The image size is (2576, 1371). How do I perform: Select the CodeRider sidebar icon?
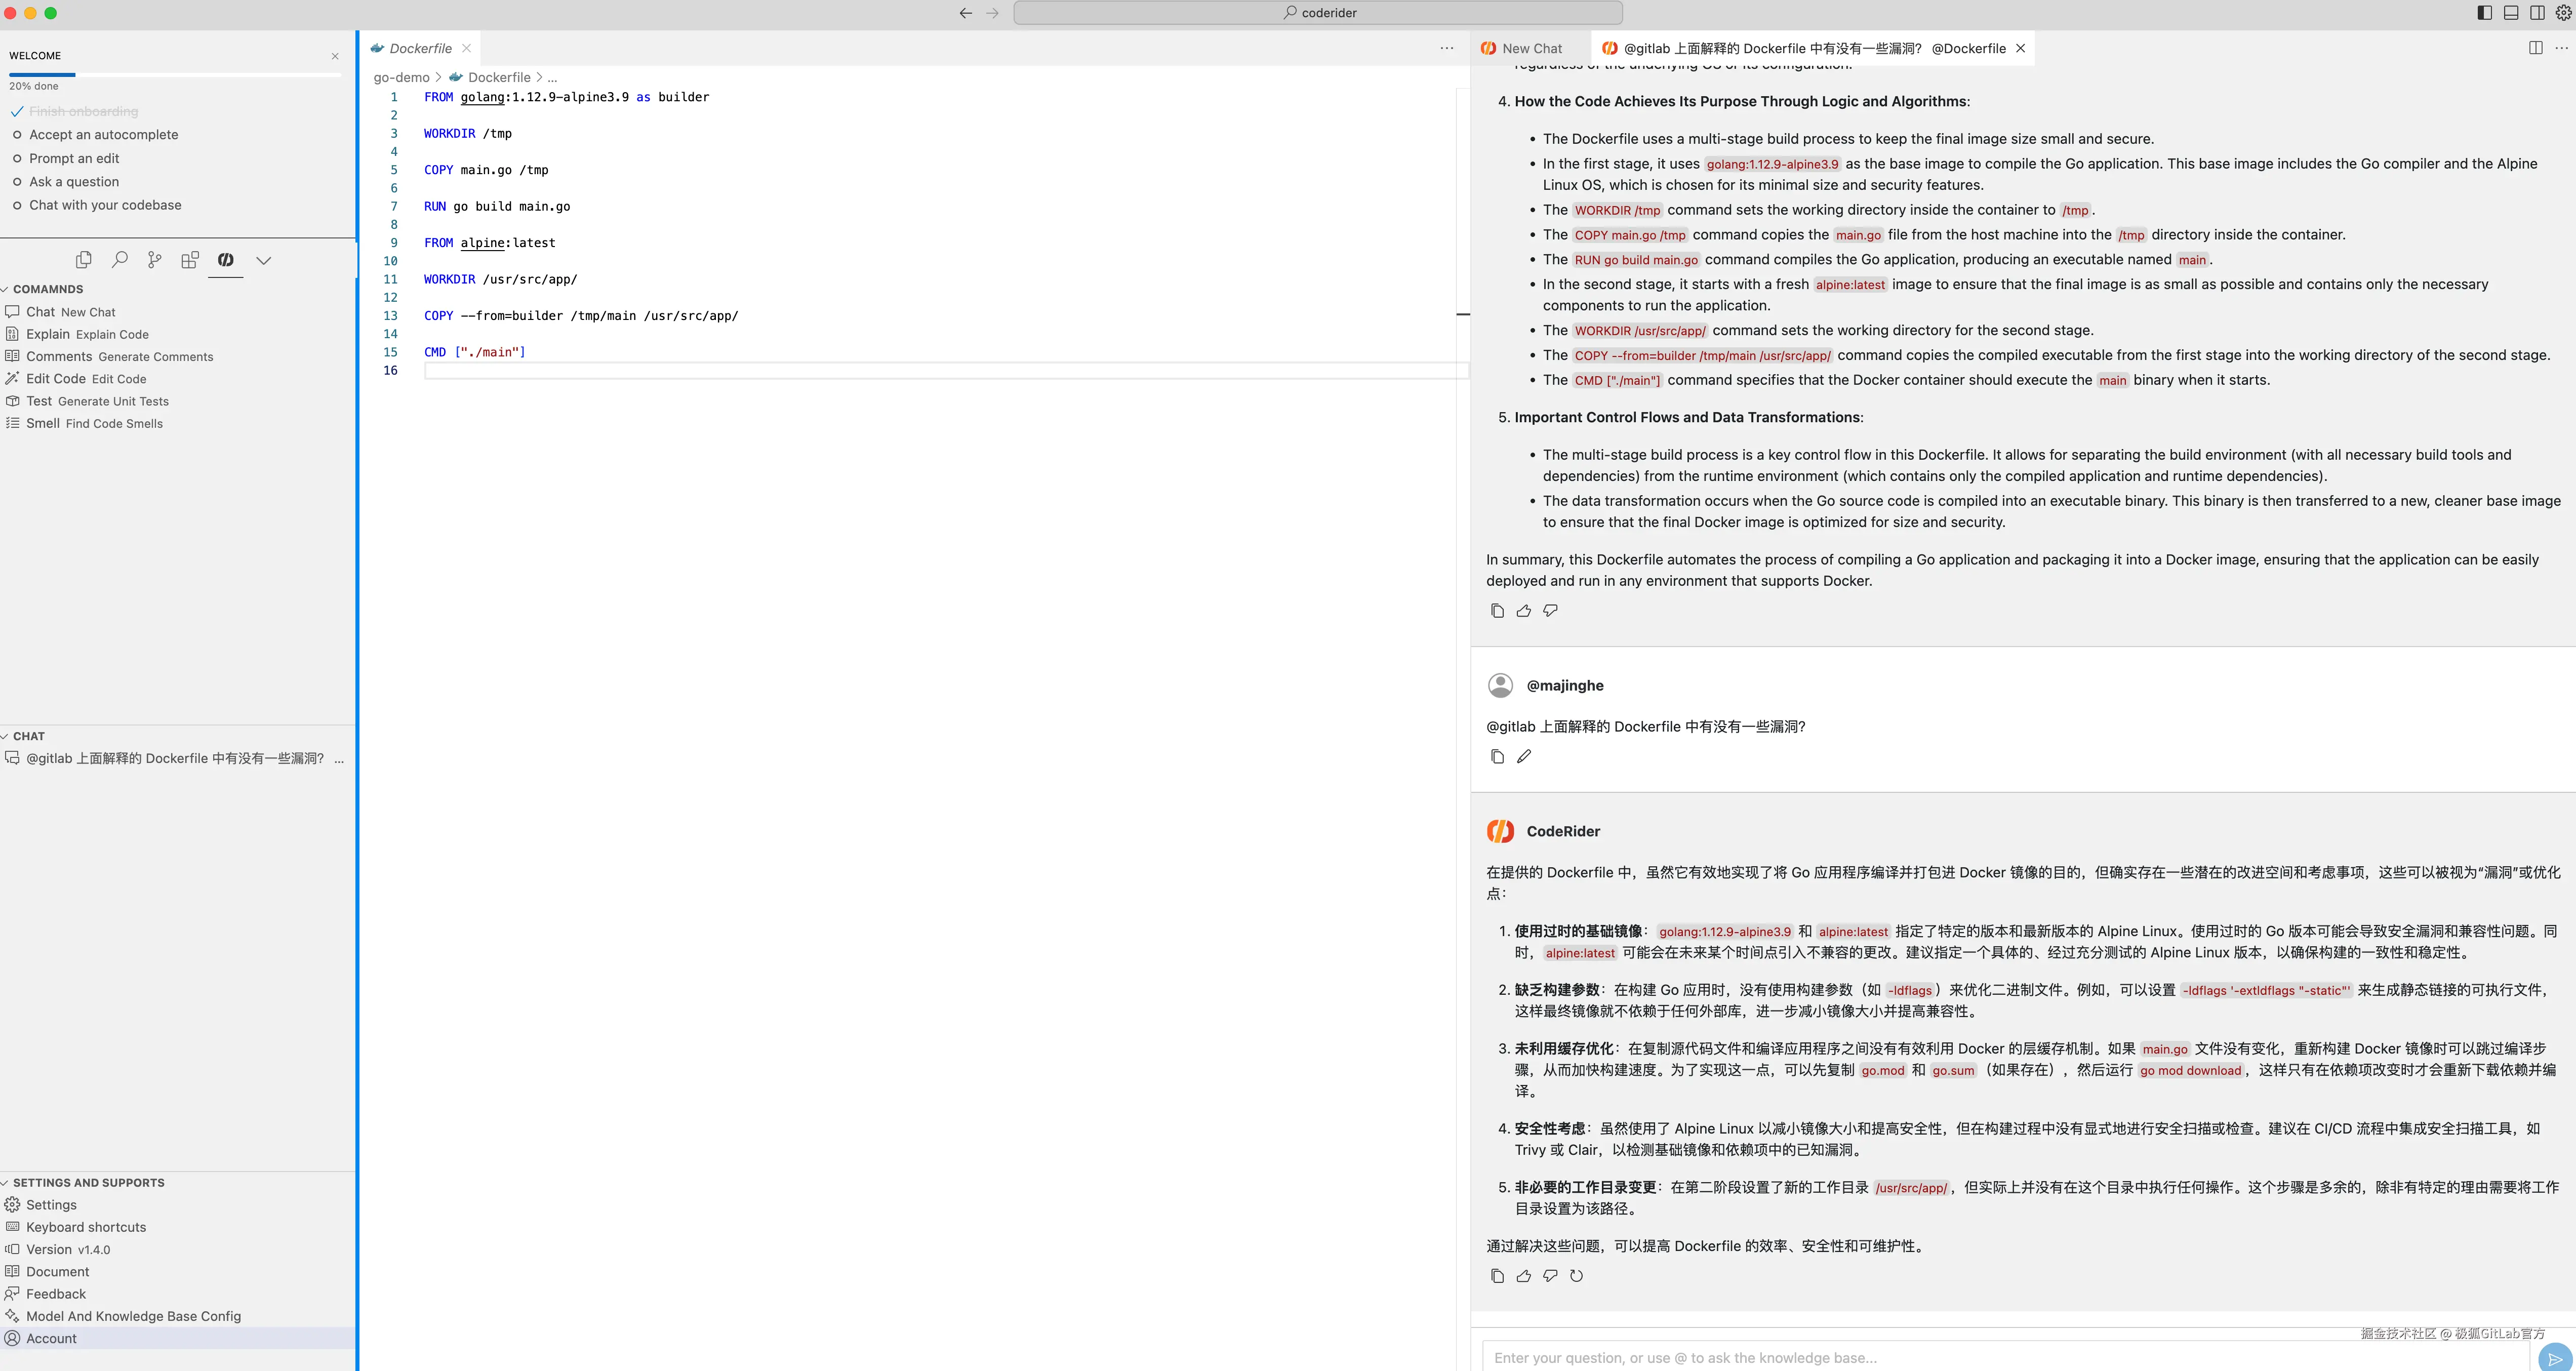226,260
